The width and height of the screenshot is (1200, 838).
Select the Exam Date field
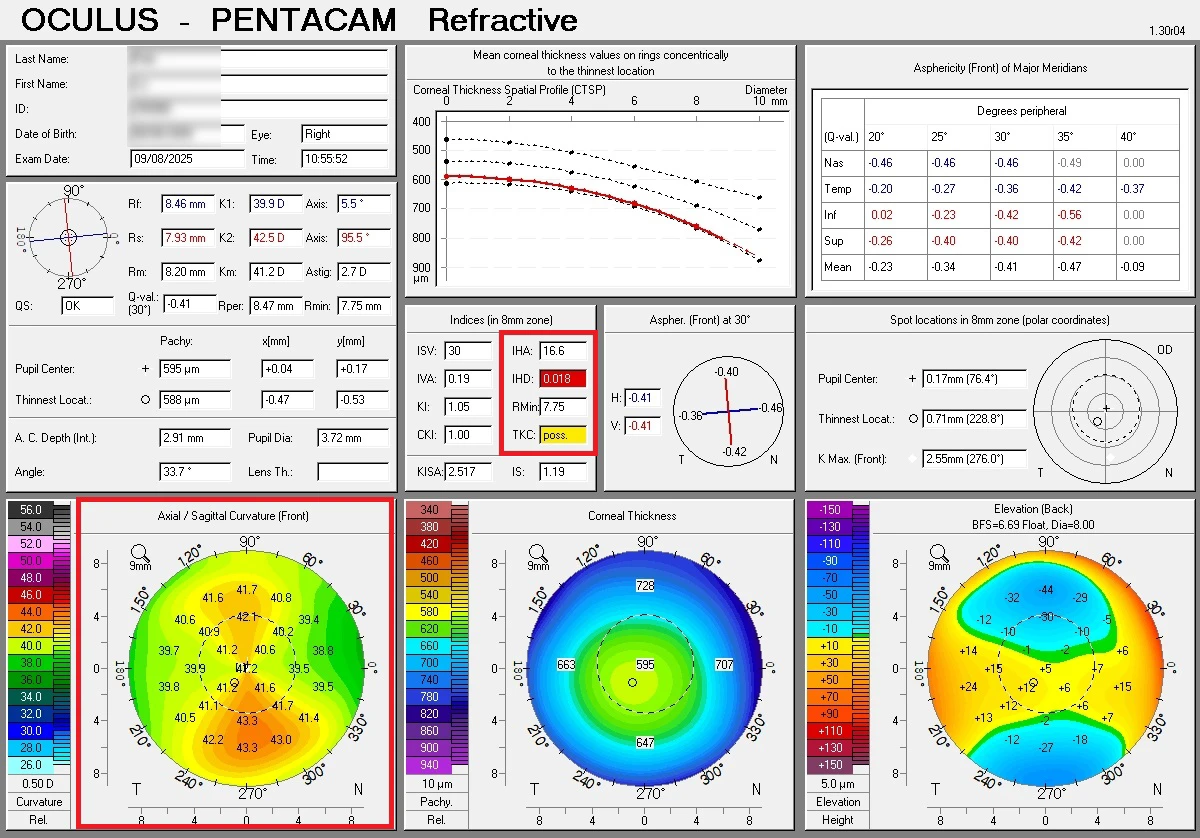click(187, 159)
